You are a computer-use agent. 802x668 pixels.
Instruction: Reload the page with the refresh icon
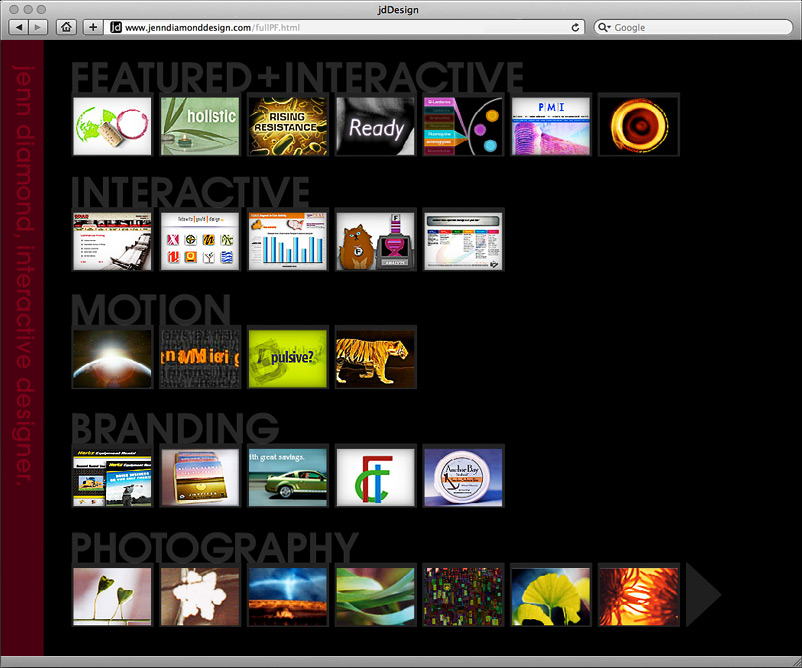pyautogui.click(x=576, y=27)
